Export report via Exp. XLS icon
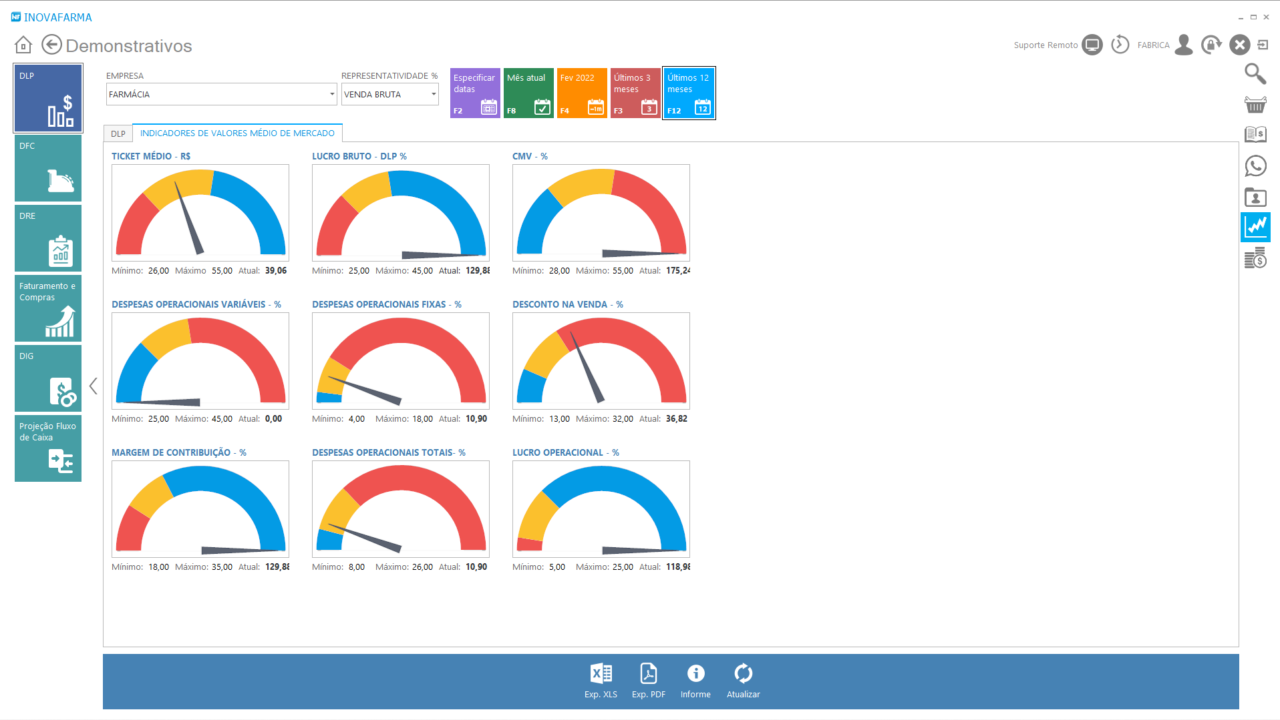Screen dimensions: 1280x720 (601, 680)
